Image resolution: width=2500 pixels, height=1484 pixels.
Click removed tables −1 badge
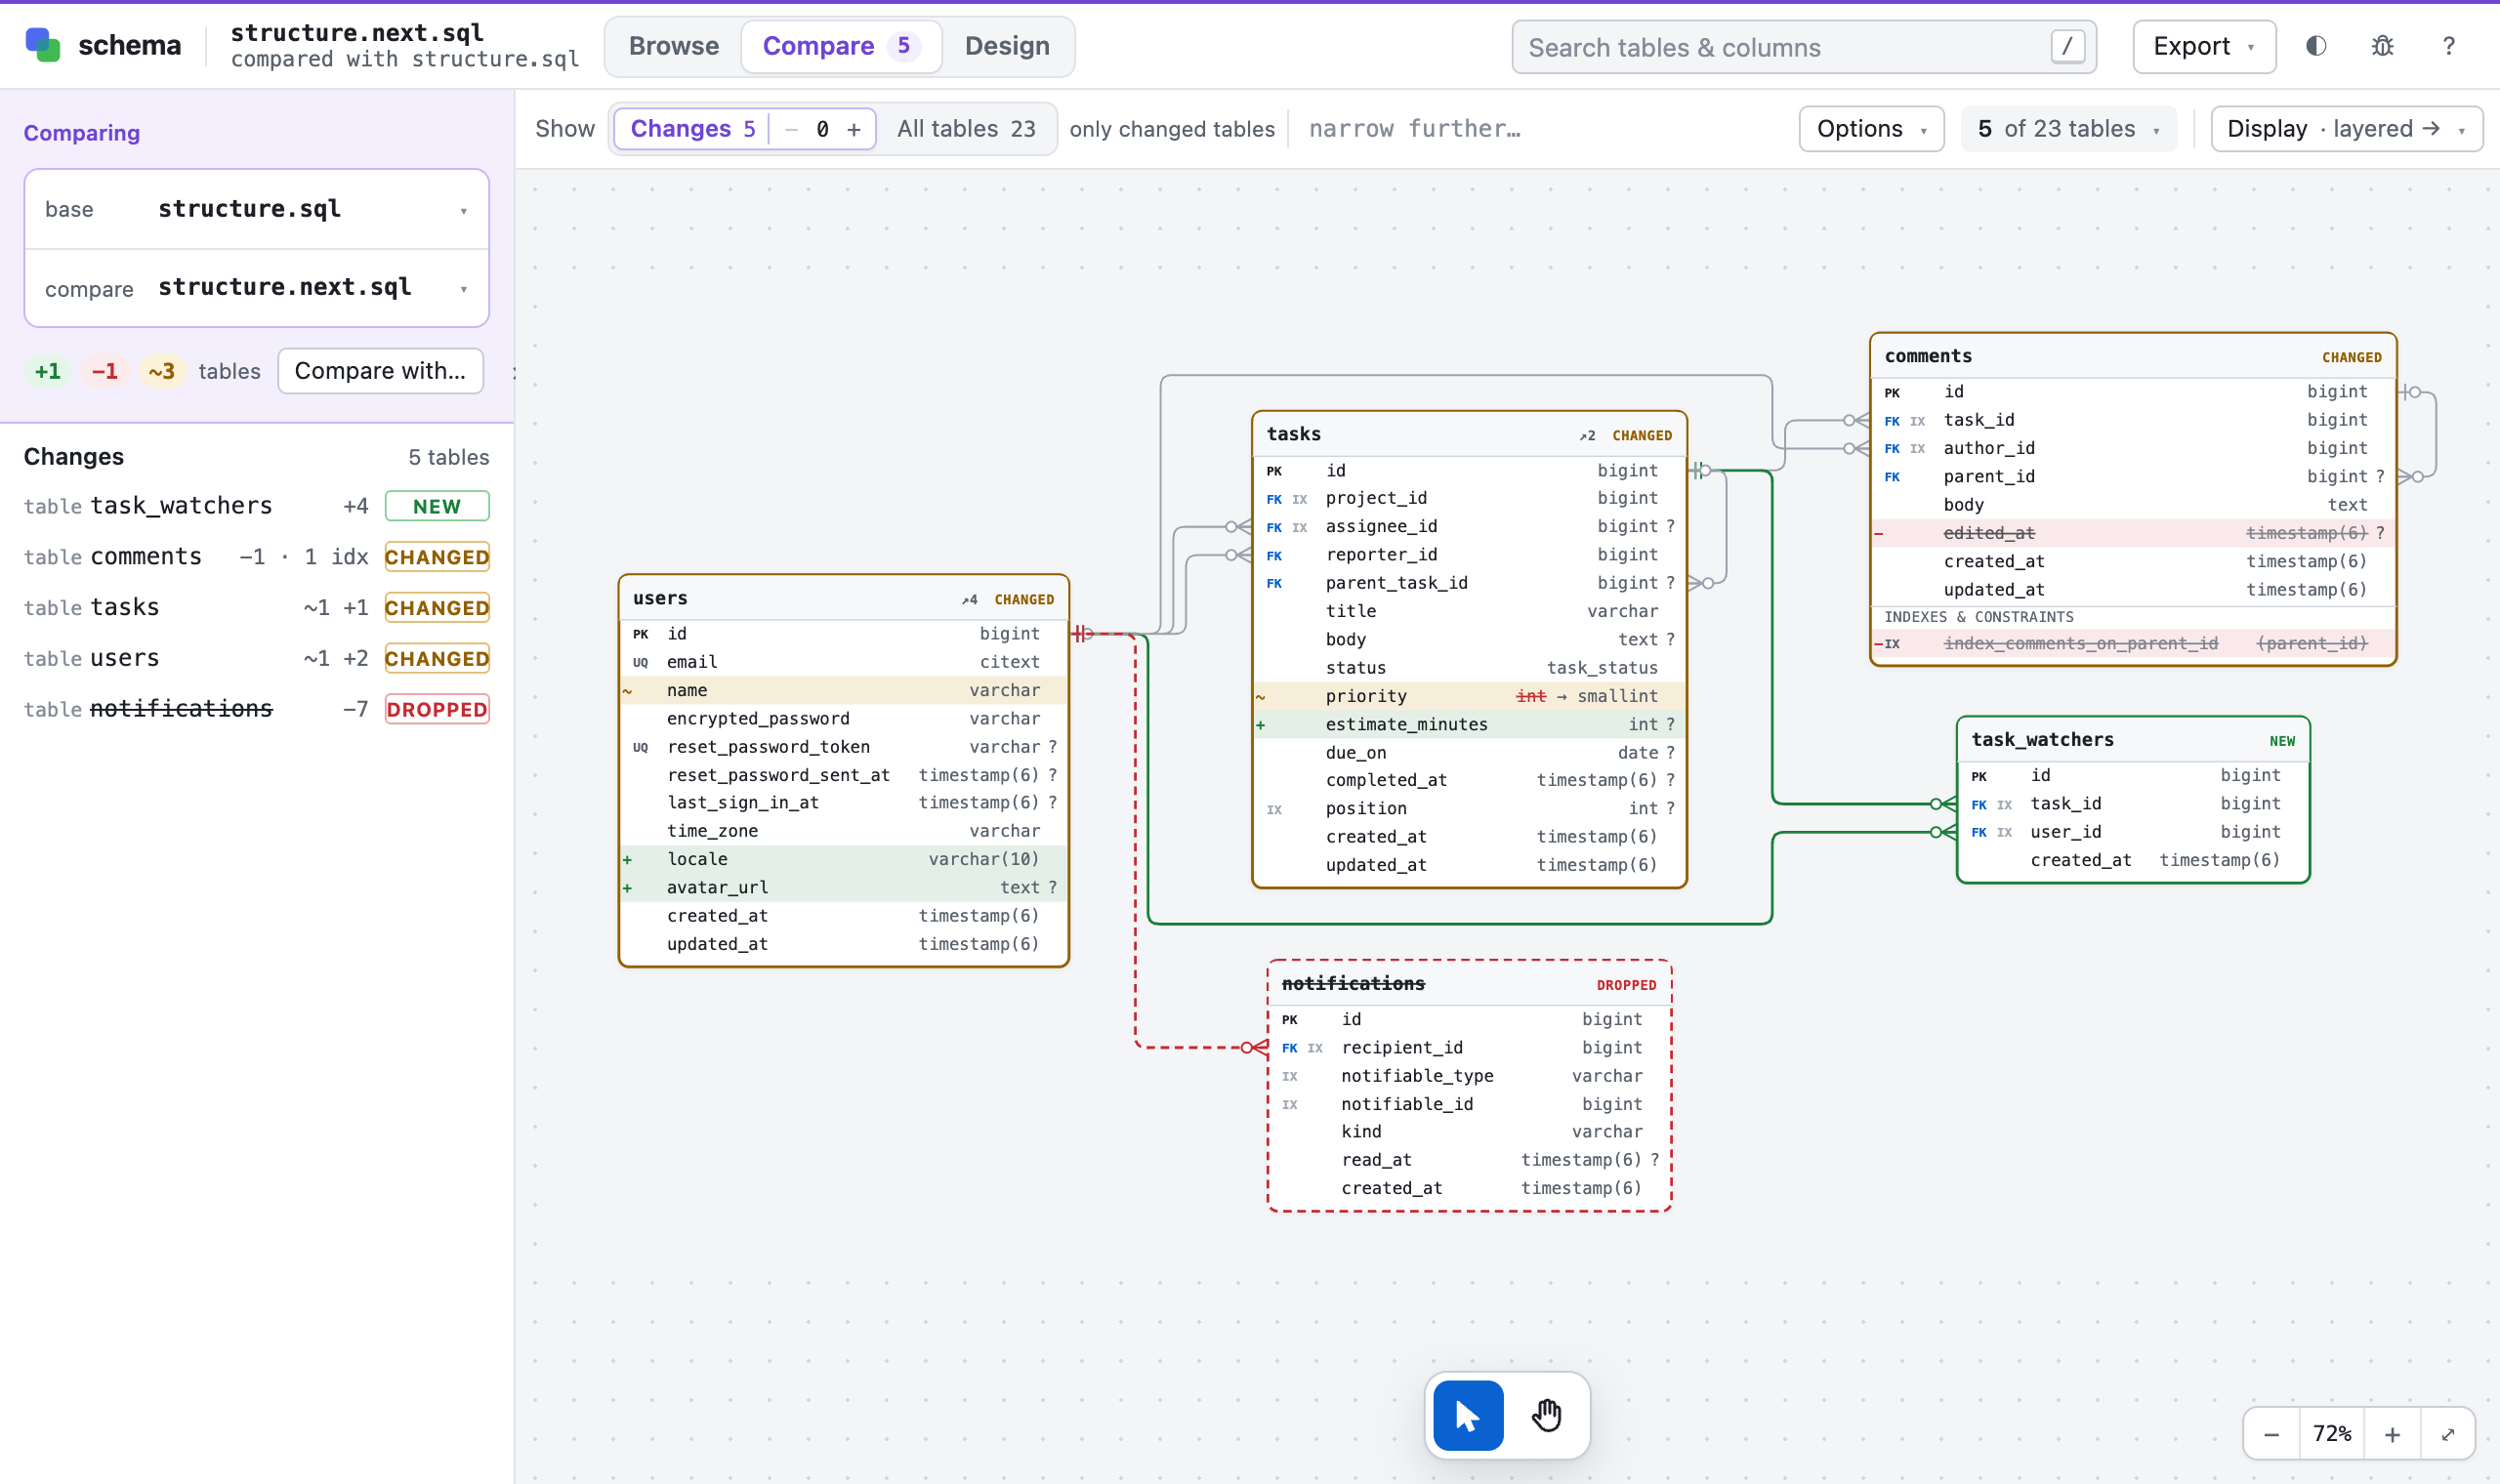[x=105, y=371]
